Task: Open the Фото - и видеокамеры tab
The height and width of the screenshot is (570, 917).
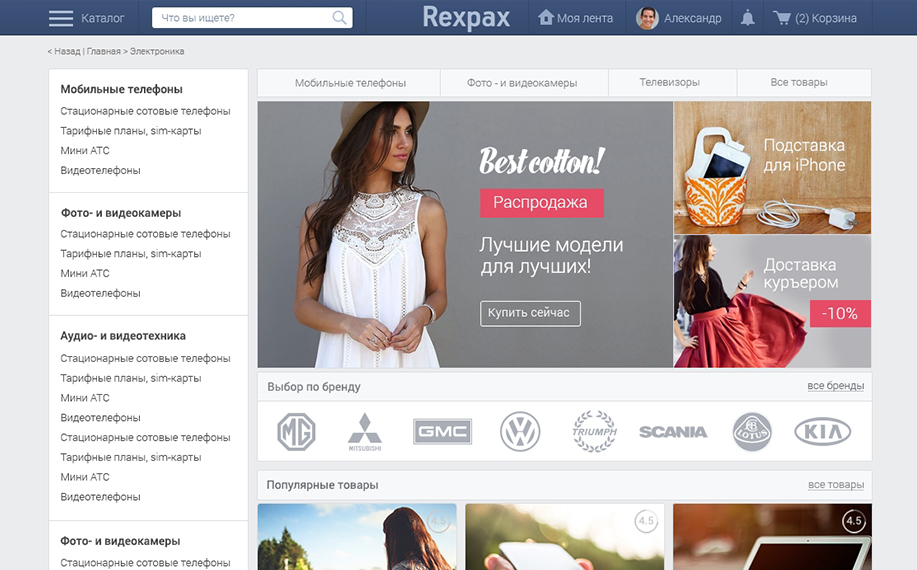Action: click(x=522, y=82)
